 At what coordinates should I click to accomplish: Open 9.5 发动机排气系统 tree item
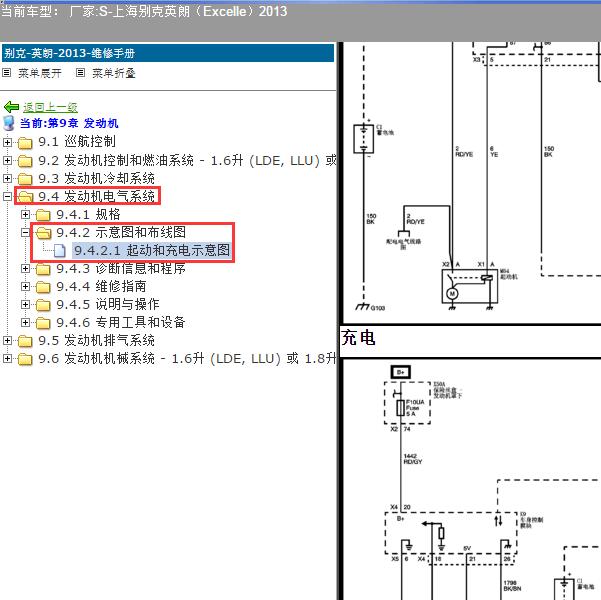point(96,340)
